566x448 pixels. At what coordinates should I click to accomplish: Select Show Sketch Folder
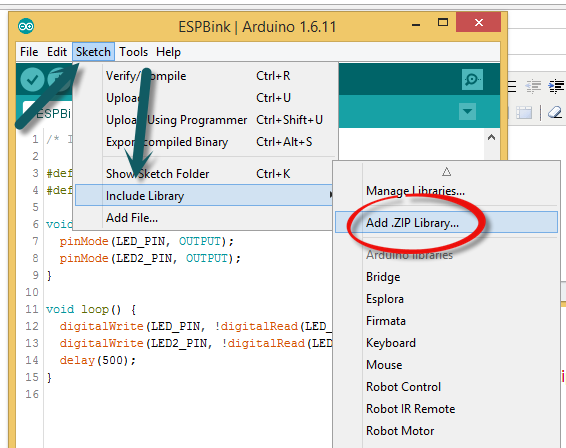click(x=206, y=174)
